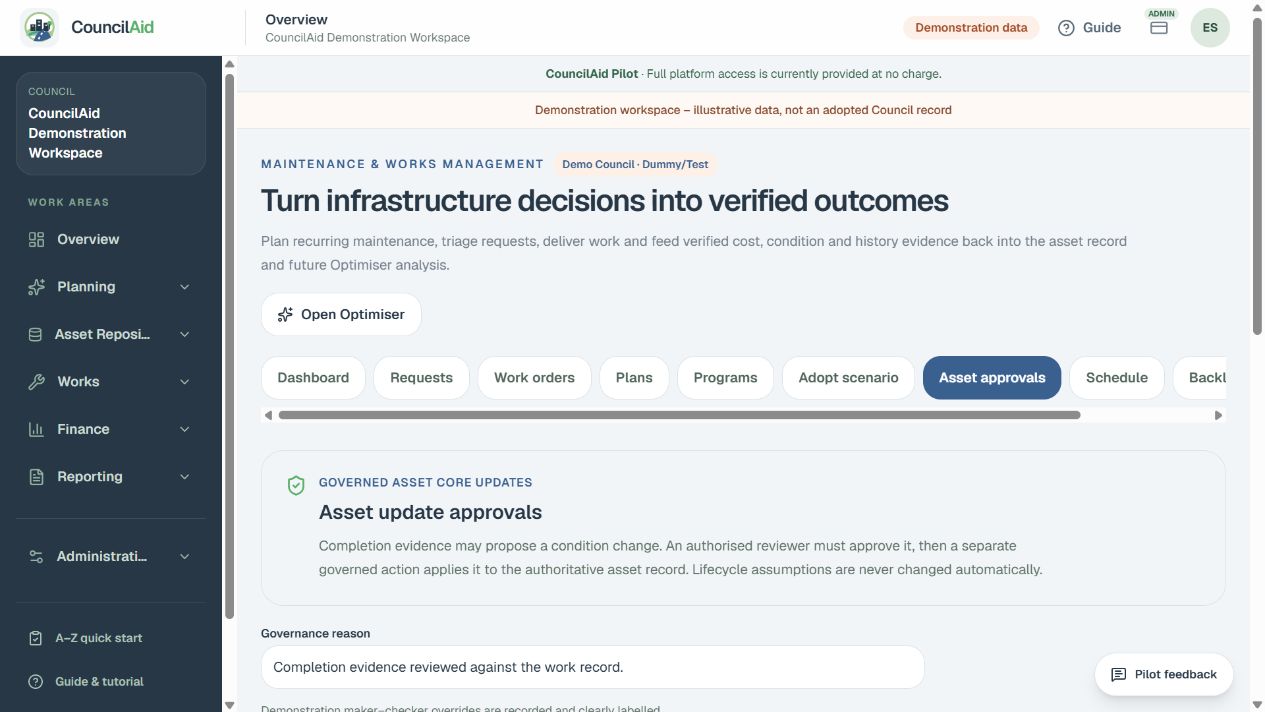Screen dimensions: 1265x712
Task: Click the A–Z quick start clipboard icon
Action: click(x=36, y=638)
